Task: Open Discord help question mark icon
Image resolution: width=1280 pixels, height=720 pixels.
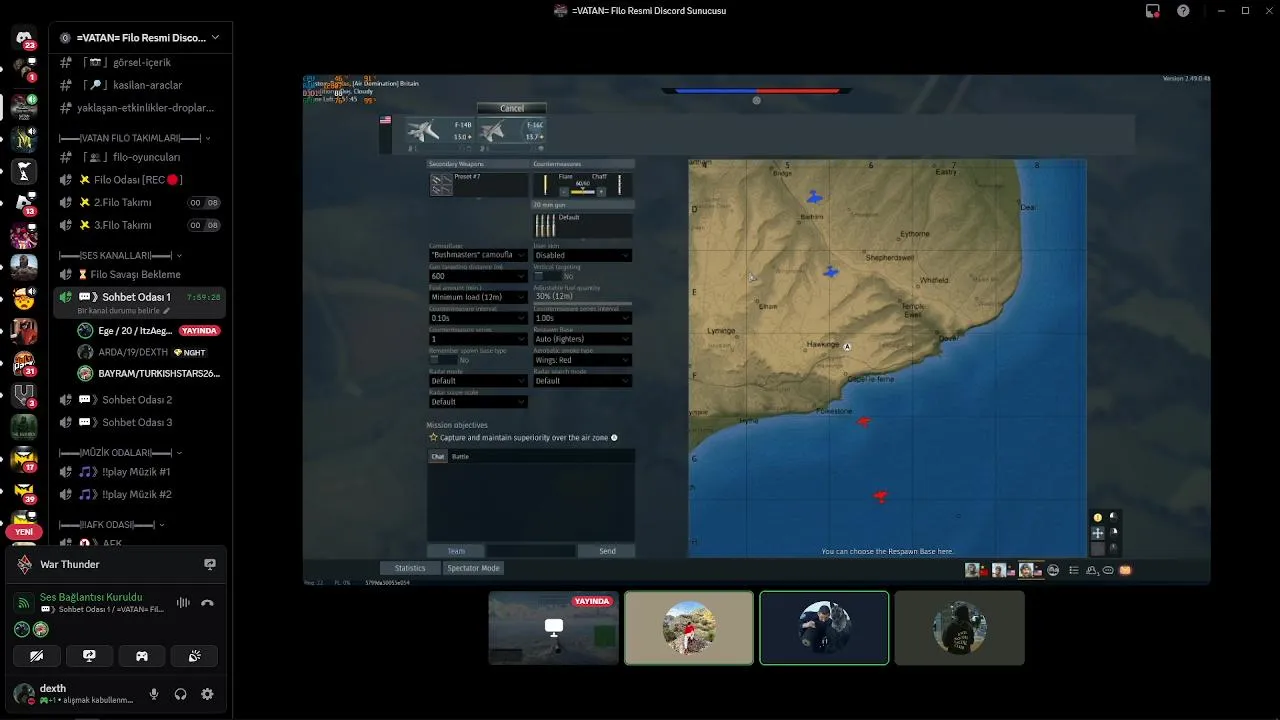Action: tap(1183, 11)
